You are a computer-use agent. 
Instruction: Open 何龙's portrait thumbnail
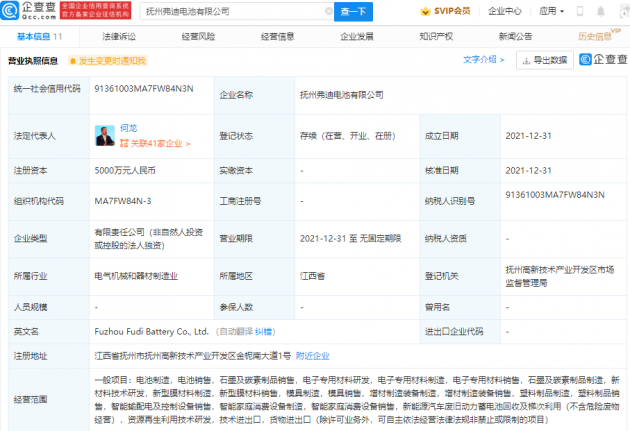pyautogui.click(x=105, y=136)
